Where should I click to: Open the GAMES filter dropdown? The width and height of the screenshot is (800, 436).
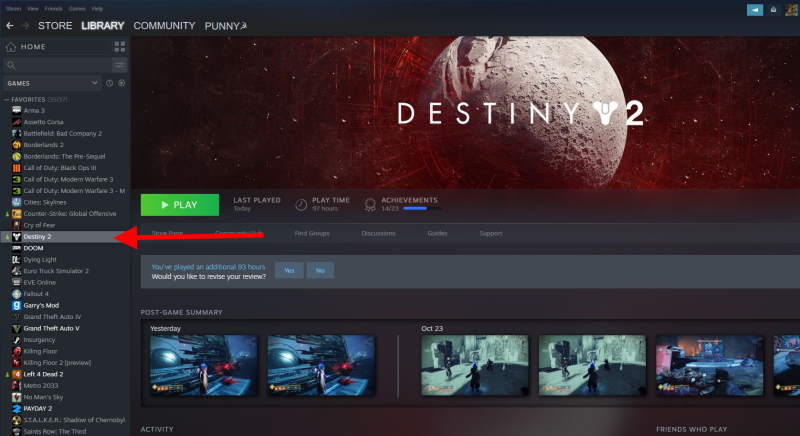click(x=52, y=83)
